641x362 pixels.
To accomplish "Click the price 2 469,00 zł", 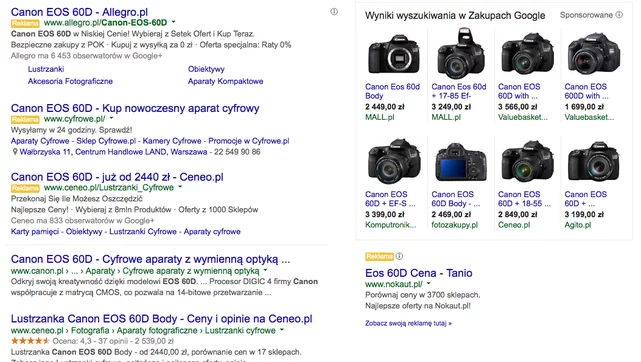I will tap(451, 214).
